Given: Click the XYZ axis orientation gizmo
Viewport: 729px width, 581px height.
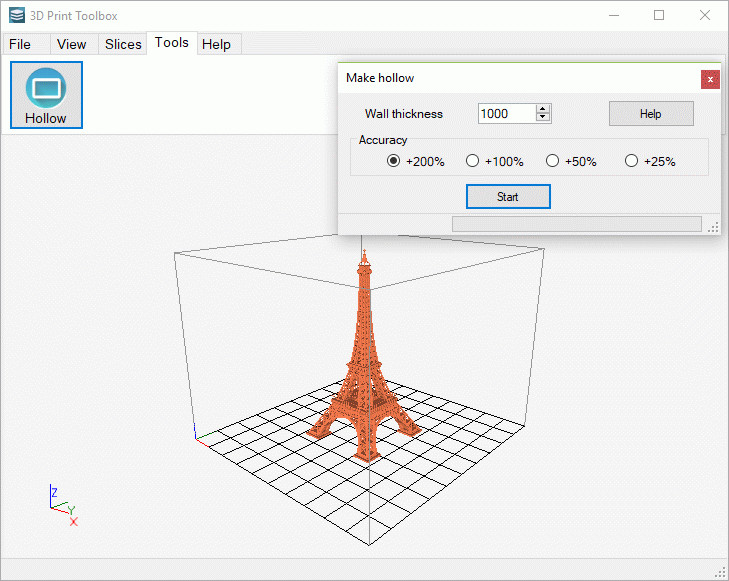Looking at the screenshot, I should click(x=64, y=505).
